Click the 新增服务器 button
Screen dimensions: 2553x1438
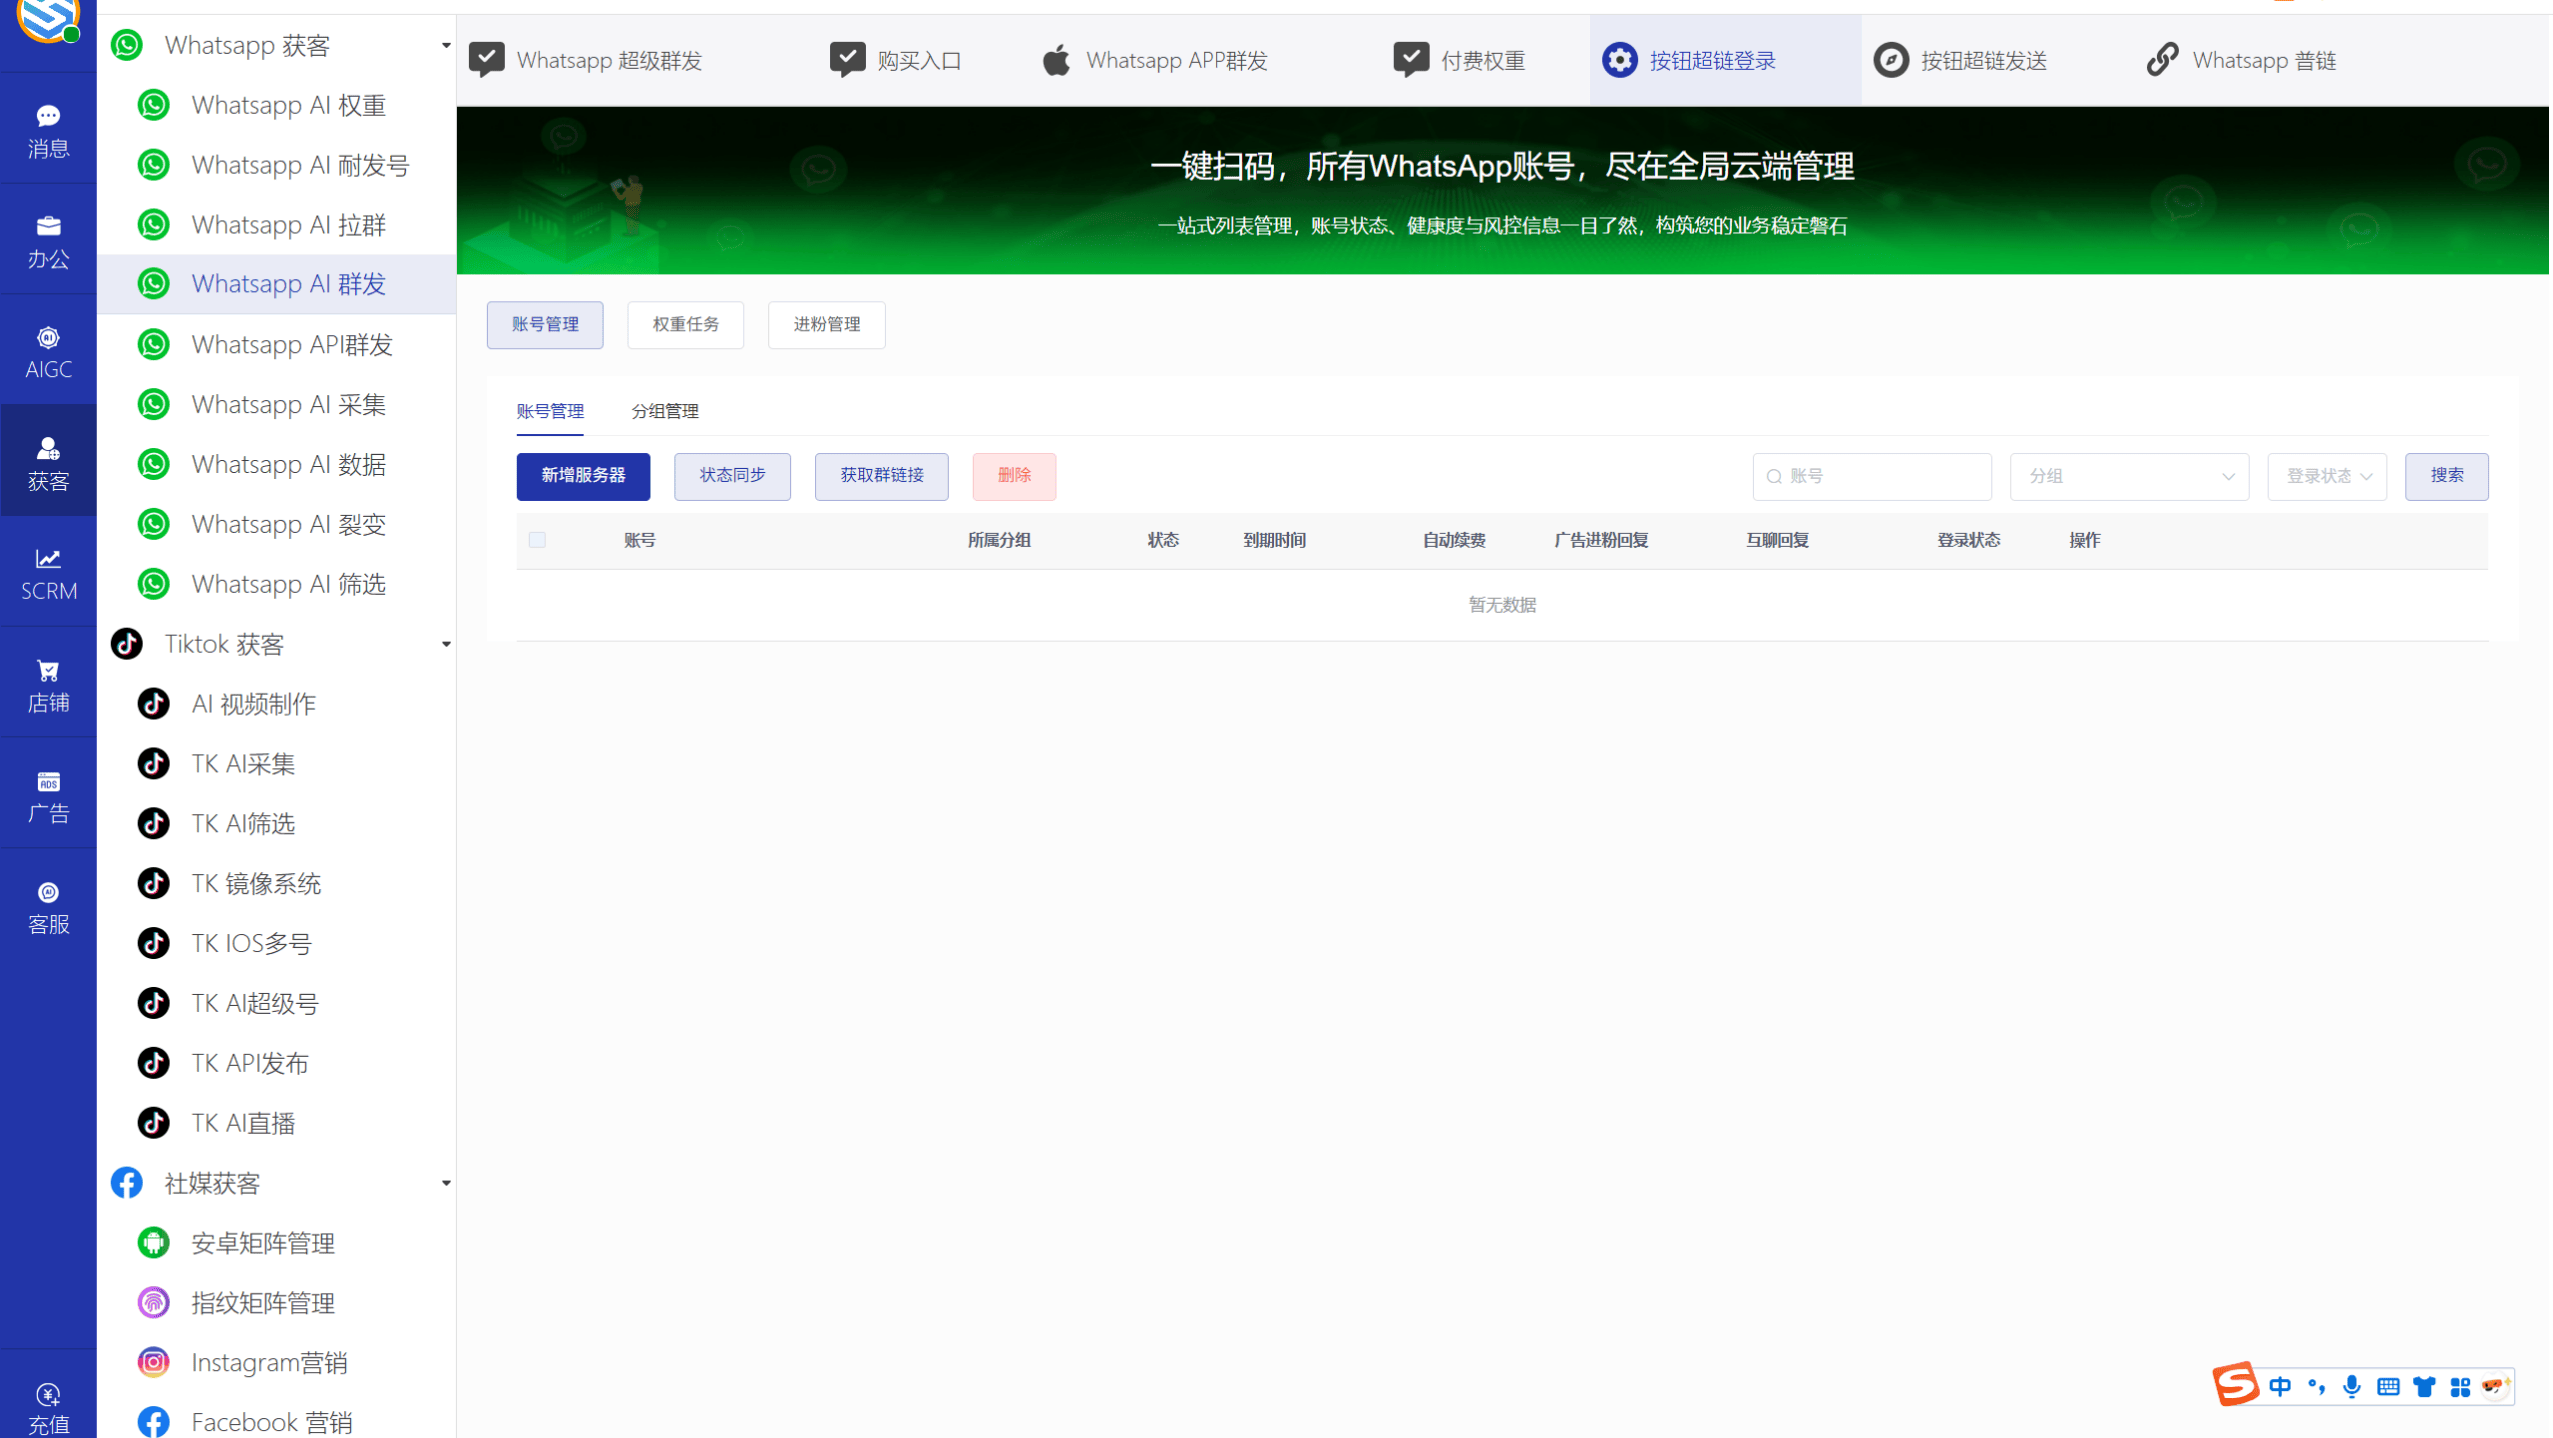click(x=583, y=476)
